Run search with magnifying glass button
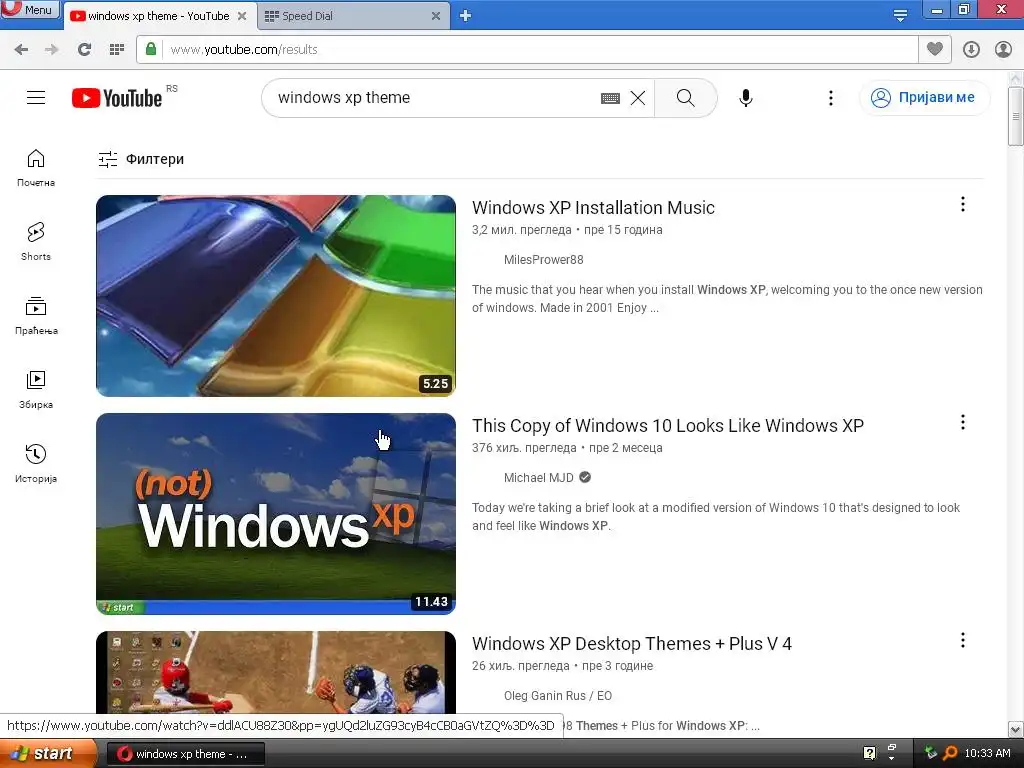 click(686, 98)
